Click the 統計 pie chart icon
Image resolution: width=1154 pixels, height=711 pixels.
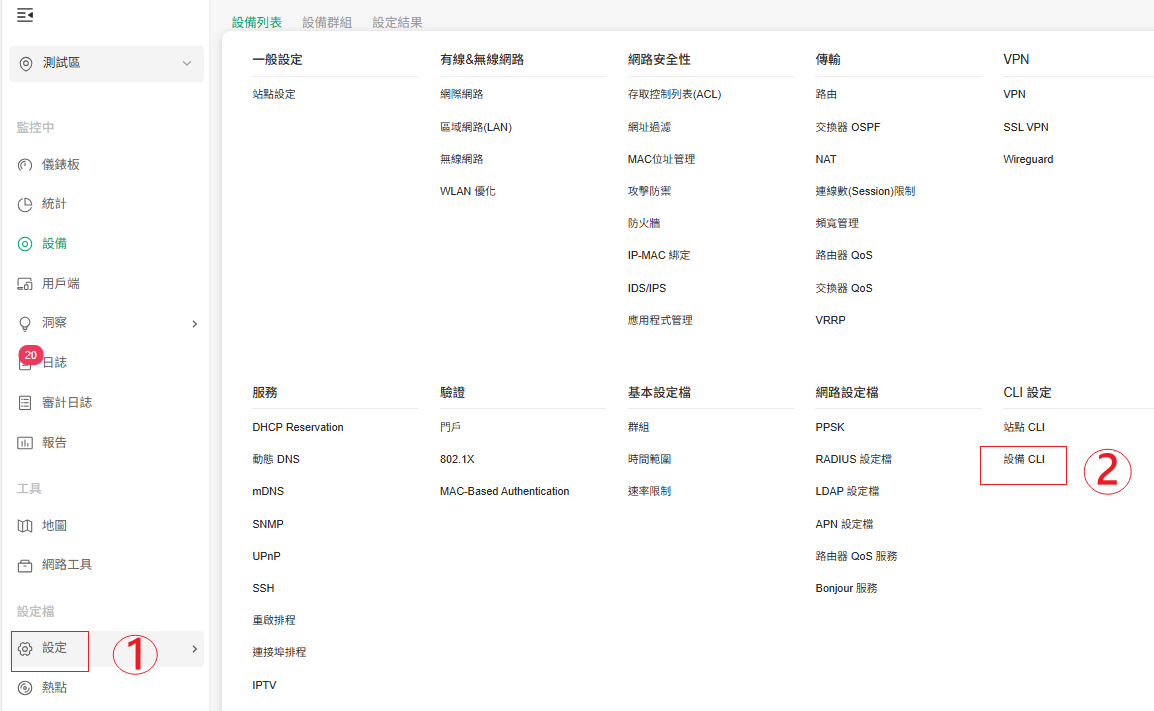[x=25, y=204]
